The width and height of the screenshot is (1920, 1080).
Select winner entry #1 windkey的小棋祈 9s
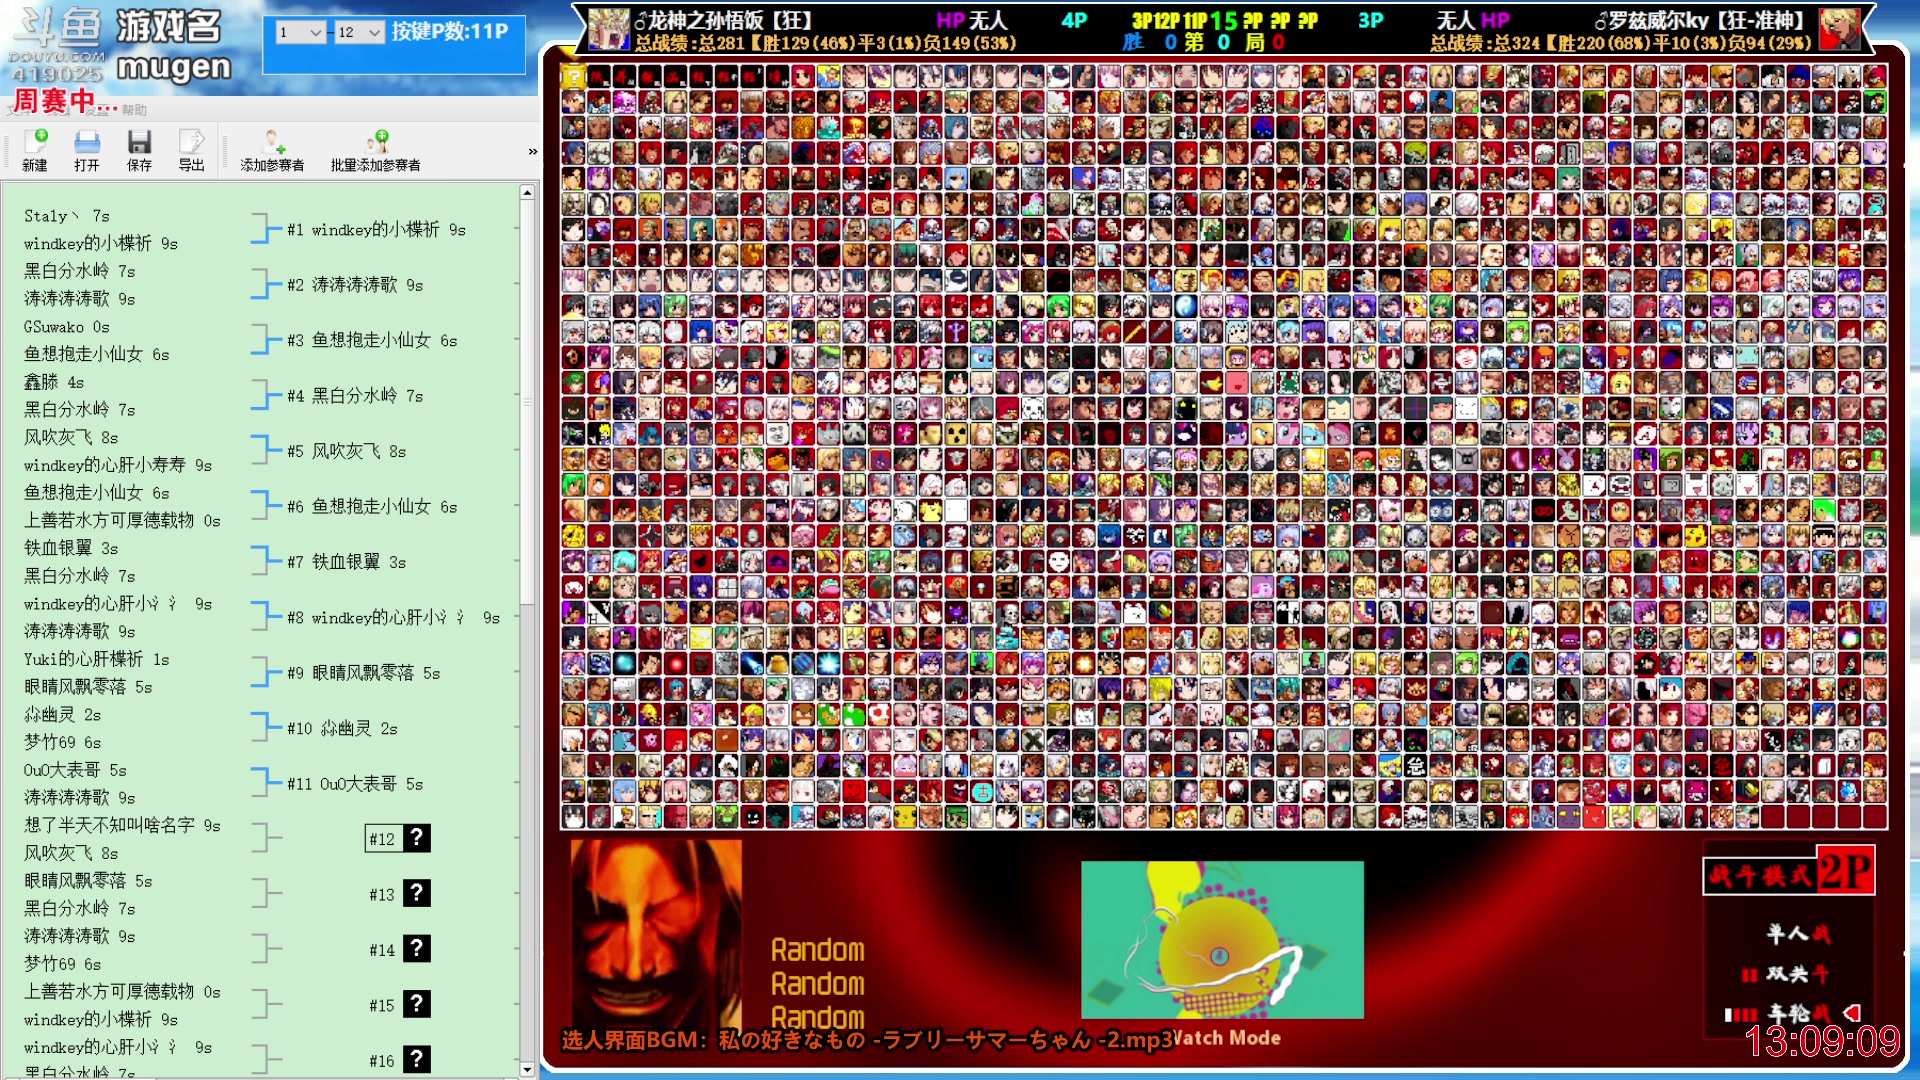coord(376,230)
